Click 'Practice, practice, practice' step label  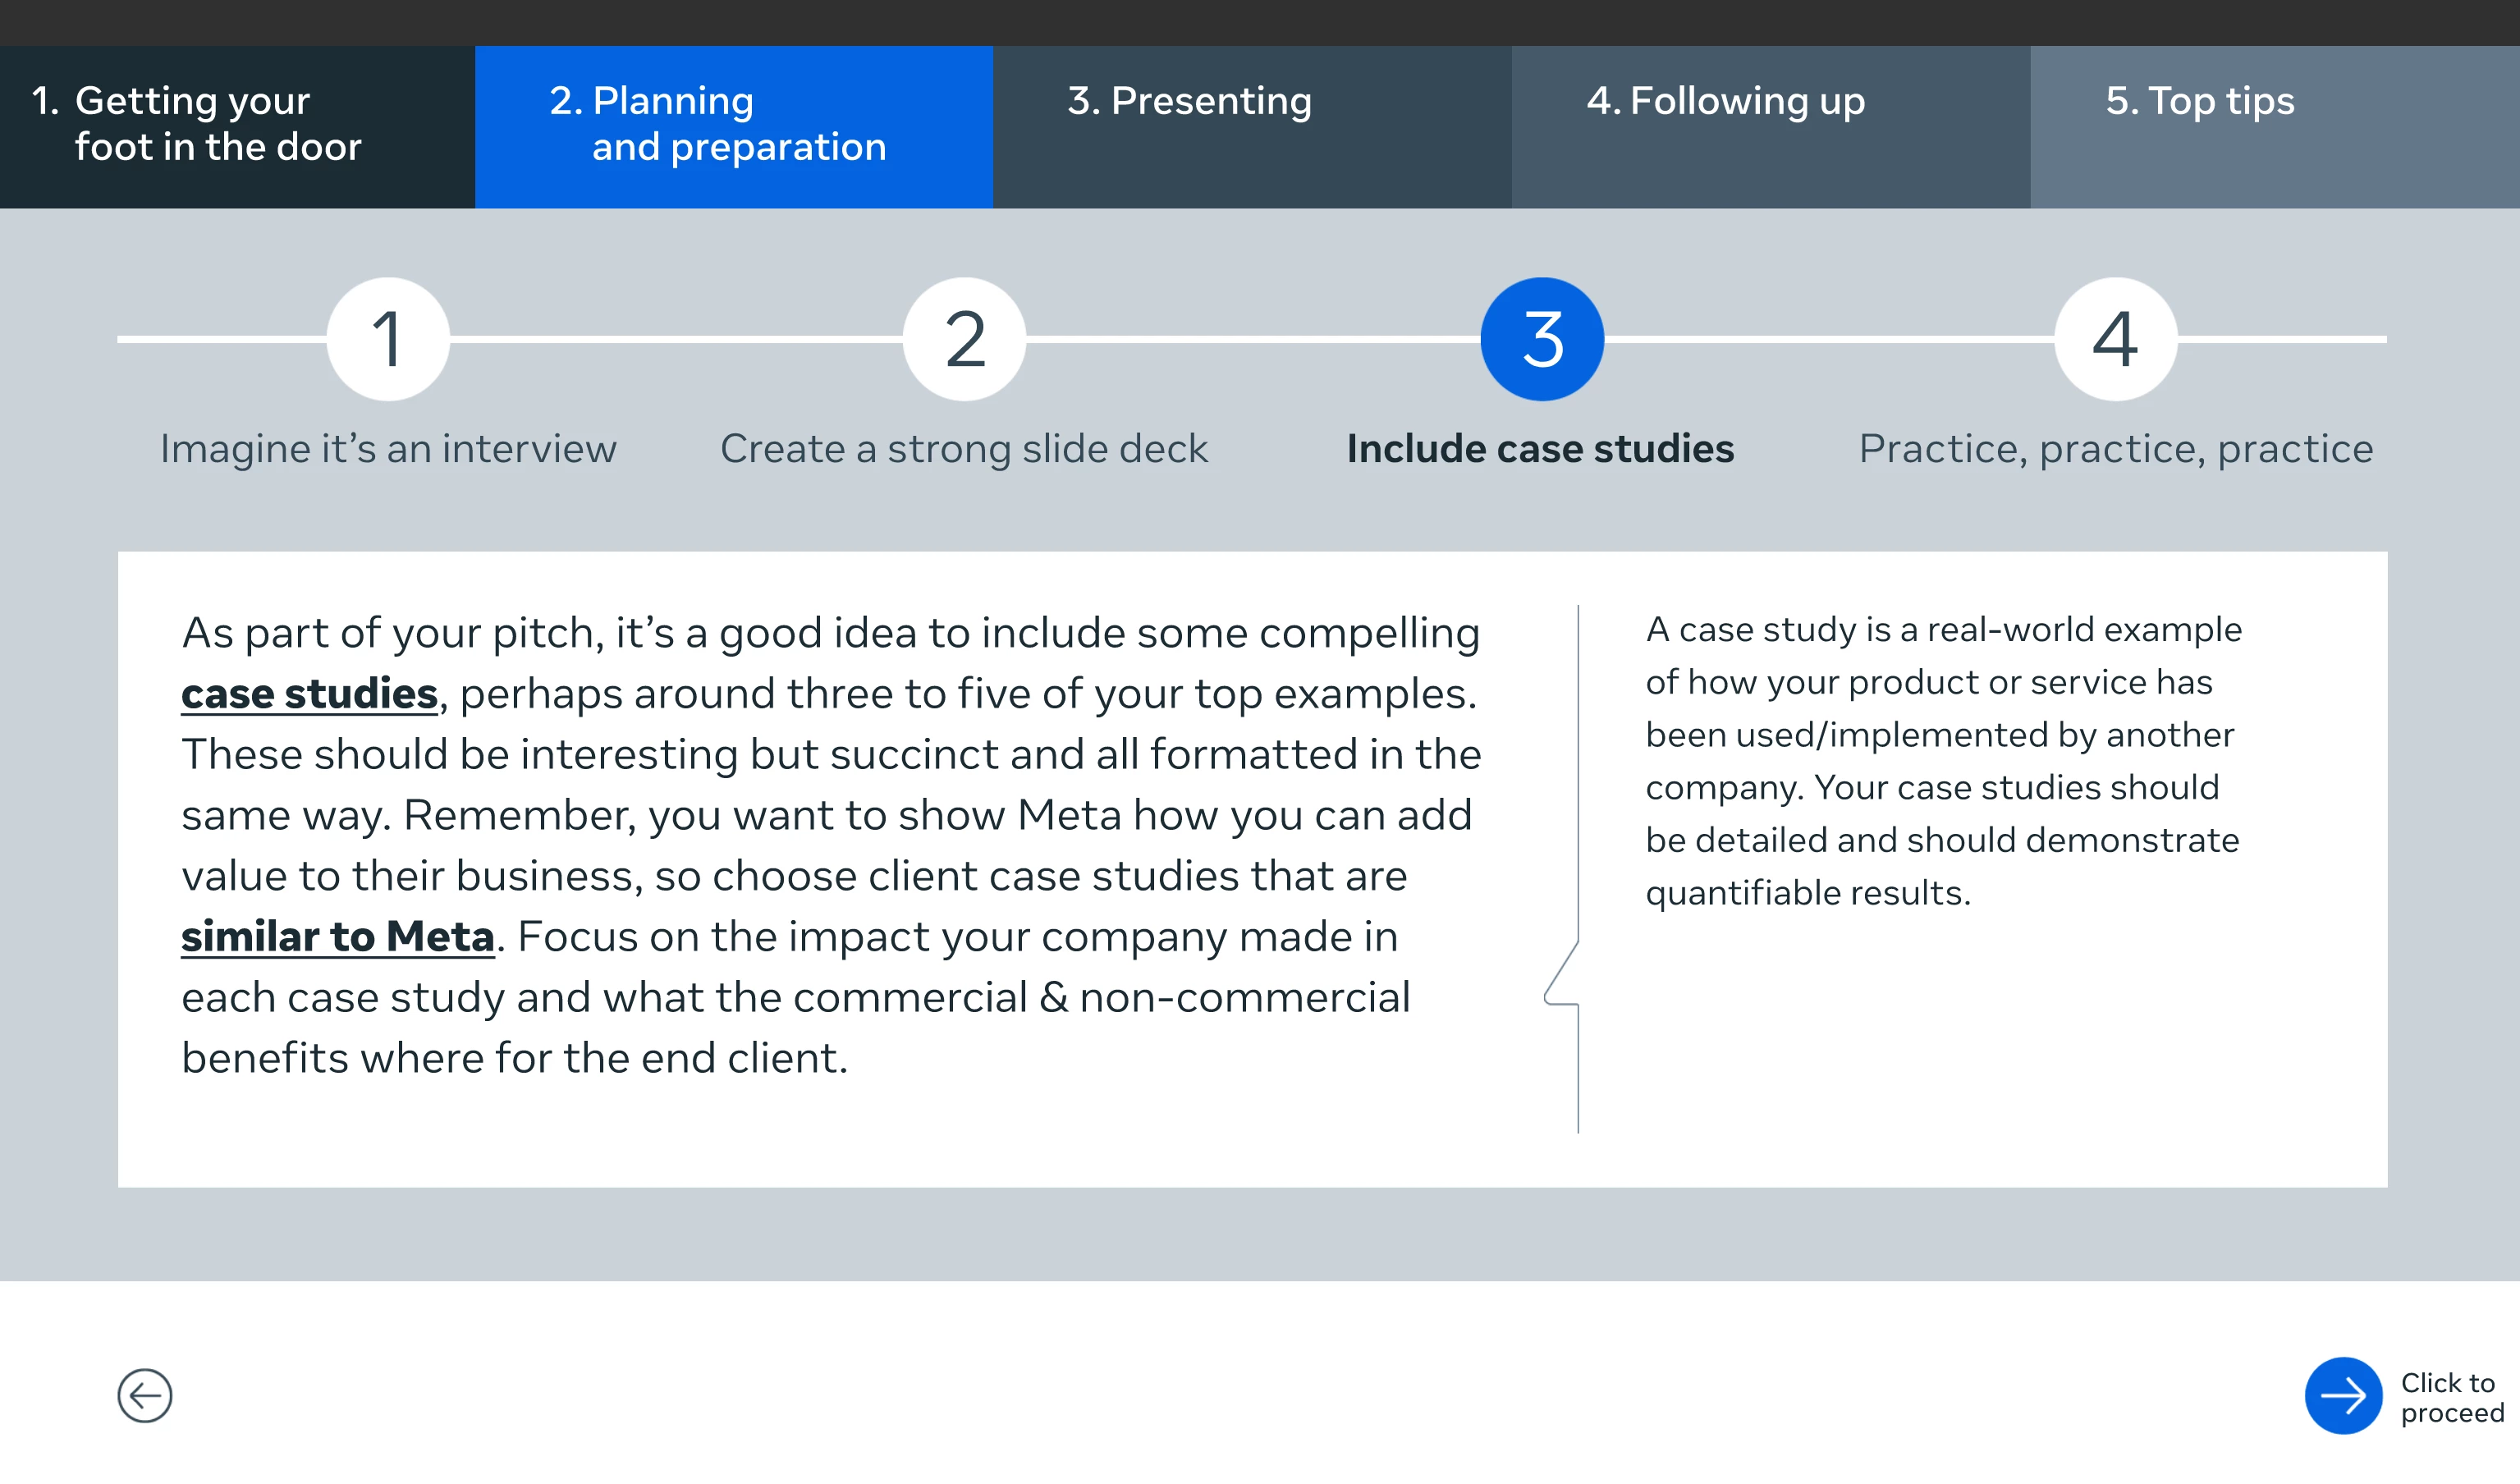pyautogui.click(x=2115, y=449)
